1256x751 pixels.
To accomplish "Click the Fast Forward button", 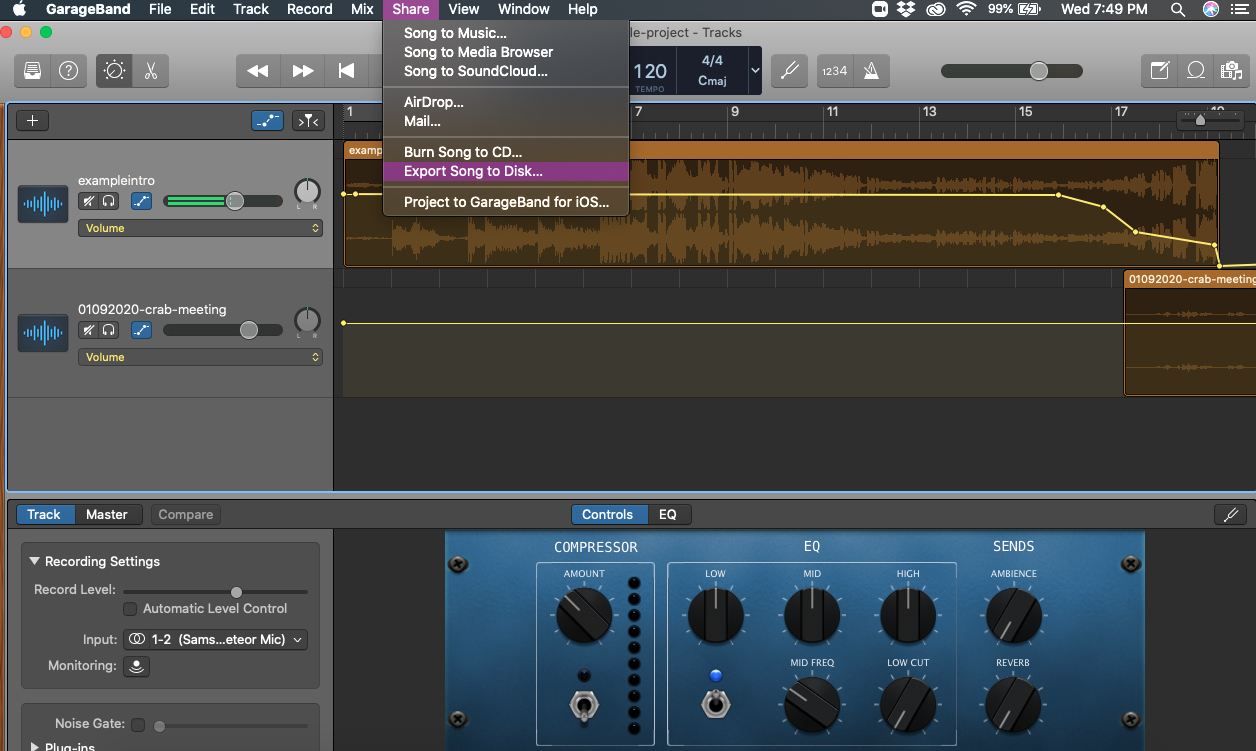I will pyautogui.click(x=302, y=71).
